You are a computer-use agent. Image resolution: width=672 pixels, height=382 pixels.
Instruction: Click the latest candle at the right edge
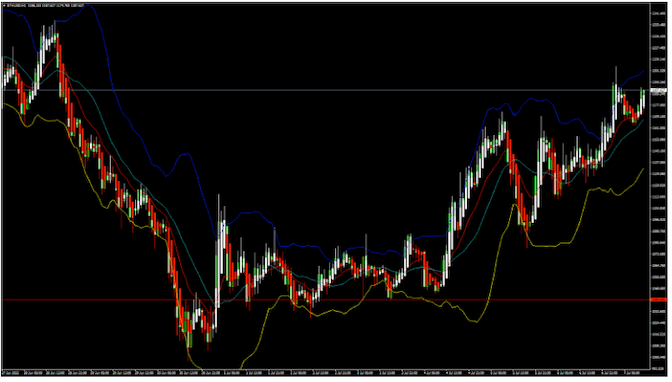pos(643,99)
